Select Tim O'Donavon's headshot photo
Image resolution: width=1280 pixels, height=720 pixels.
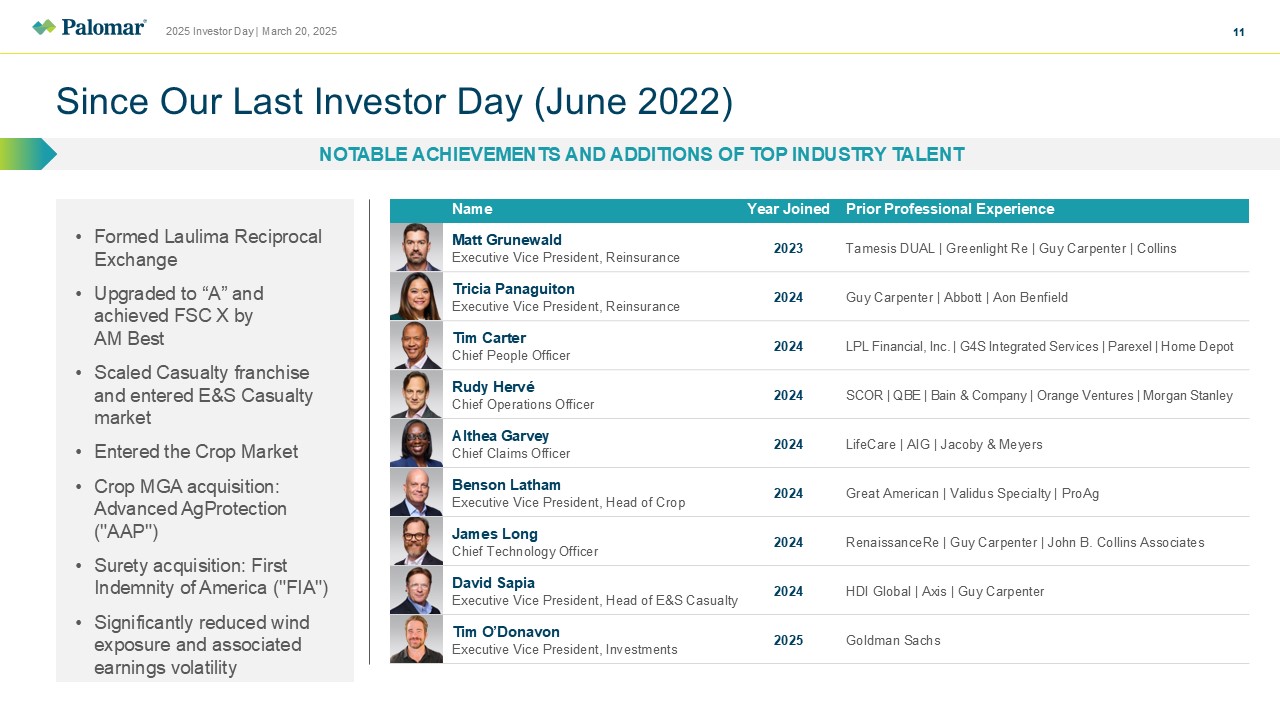click(x=416, y=639)
